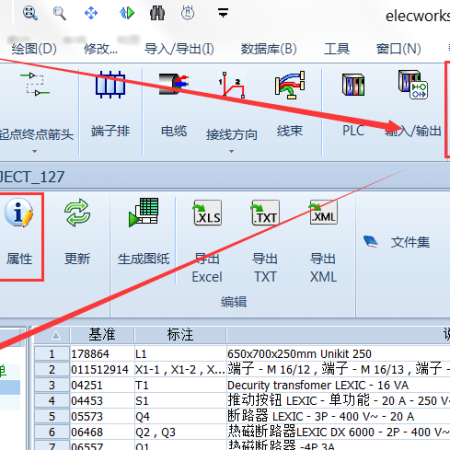Image resolution: width=450 pixels, height=450 pixels.
Task: Expand the 接线方向 dropdown arrow
Action: pyautogui.click(x=231, y=151)
